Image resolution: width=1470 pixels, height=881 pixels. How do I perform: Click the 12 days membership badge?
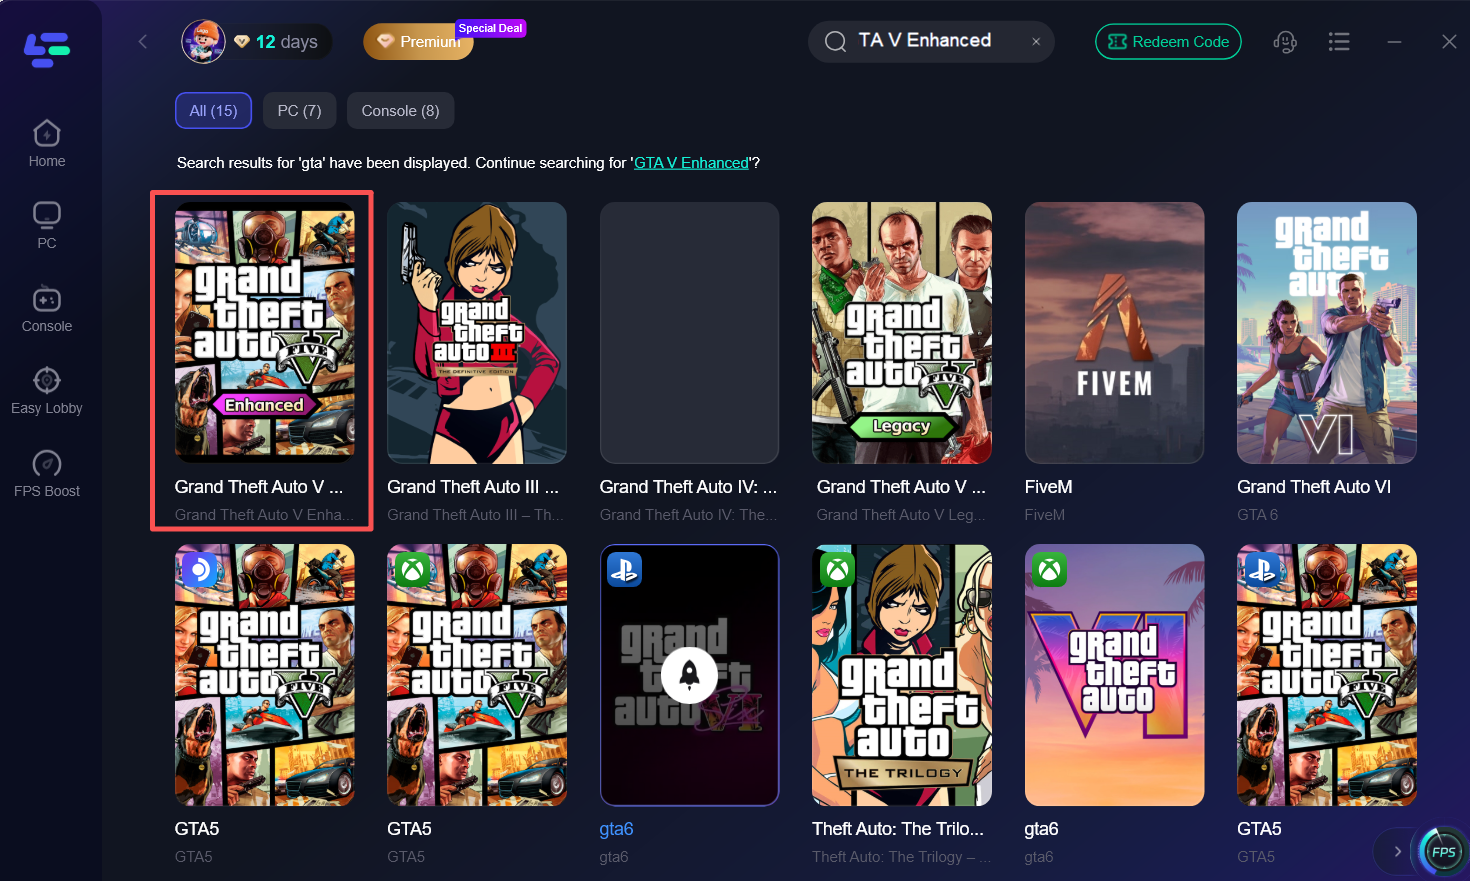[x=277, y=42]
